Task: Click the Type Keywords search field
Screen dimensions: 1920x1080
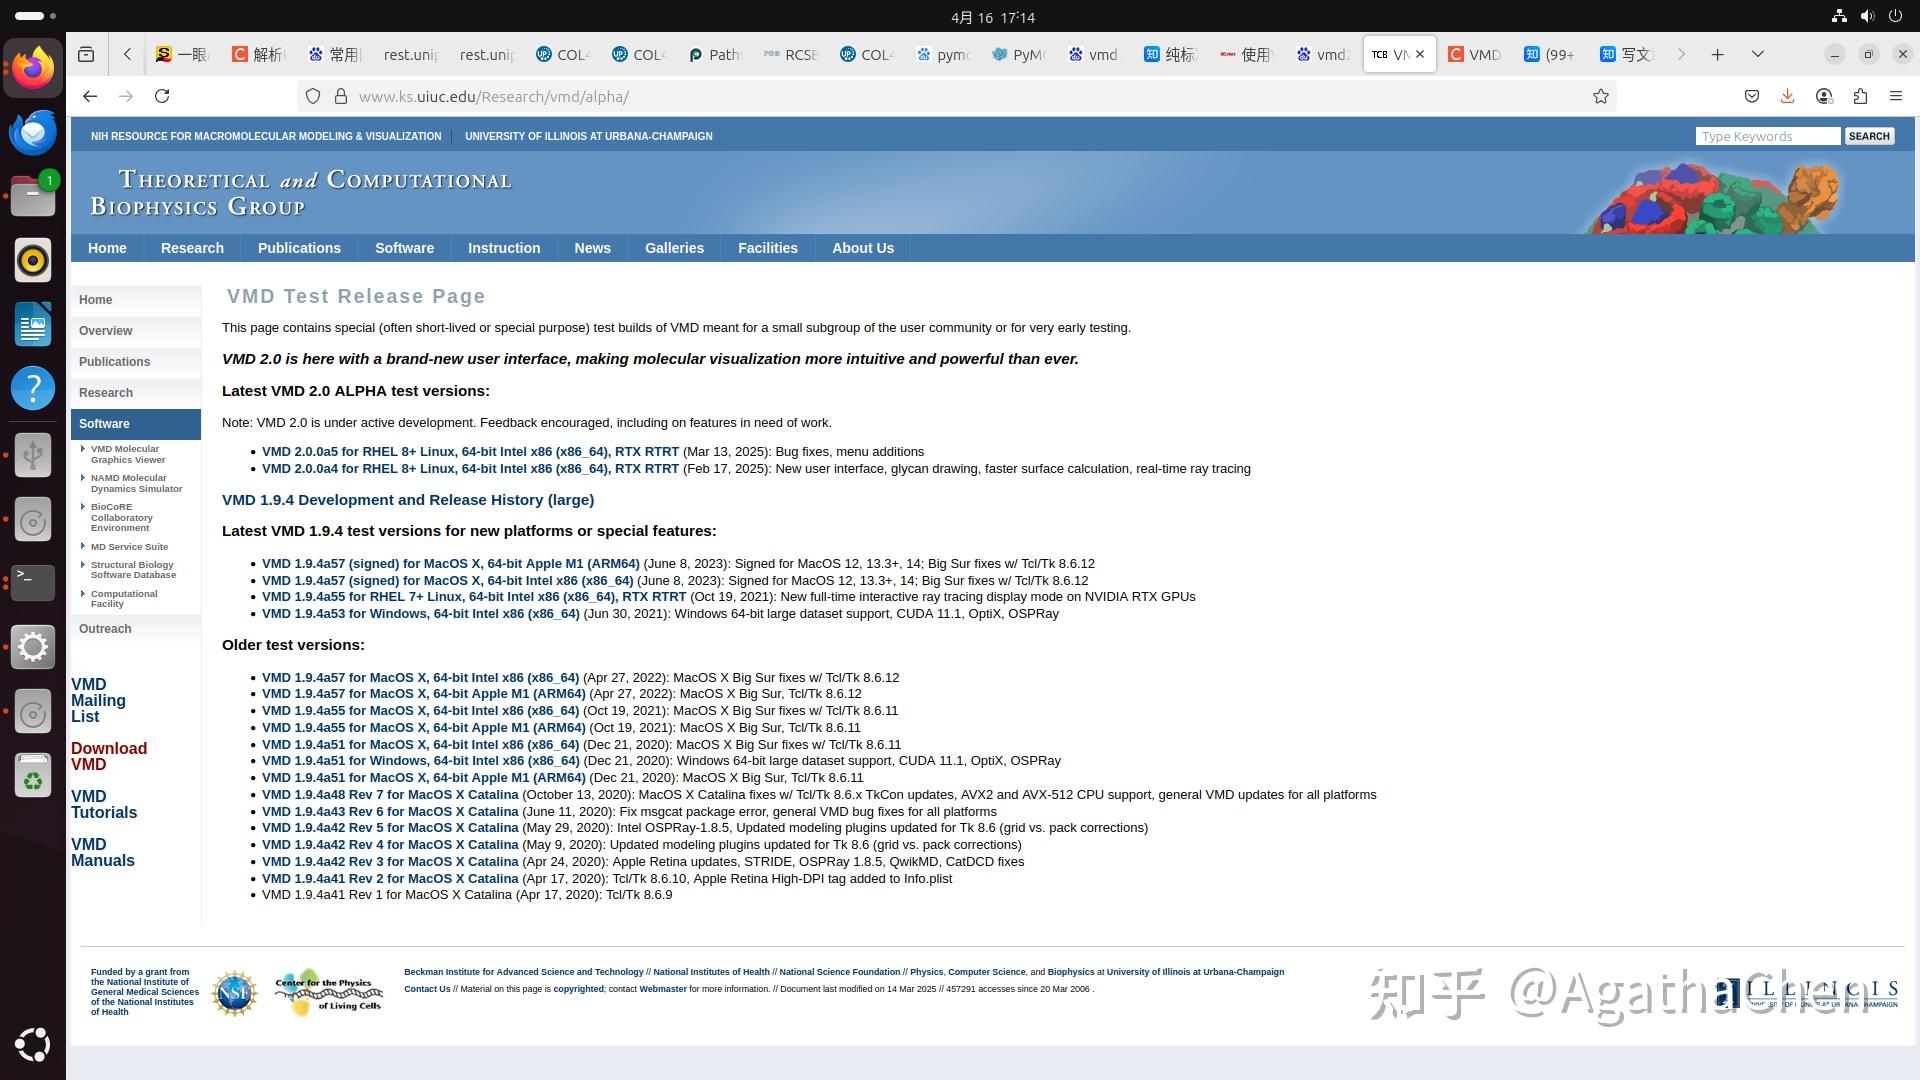Action: point(1767,136)
